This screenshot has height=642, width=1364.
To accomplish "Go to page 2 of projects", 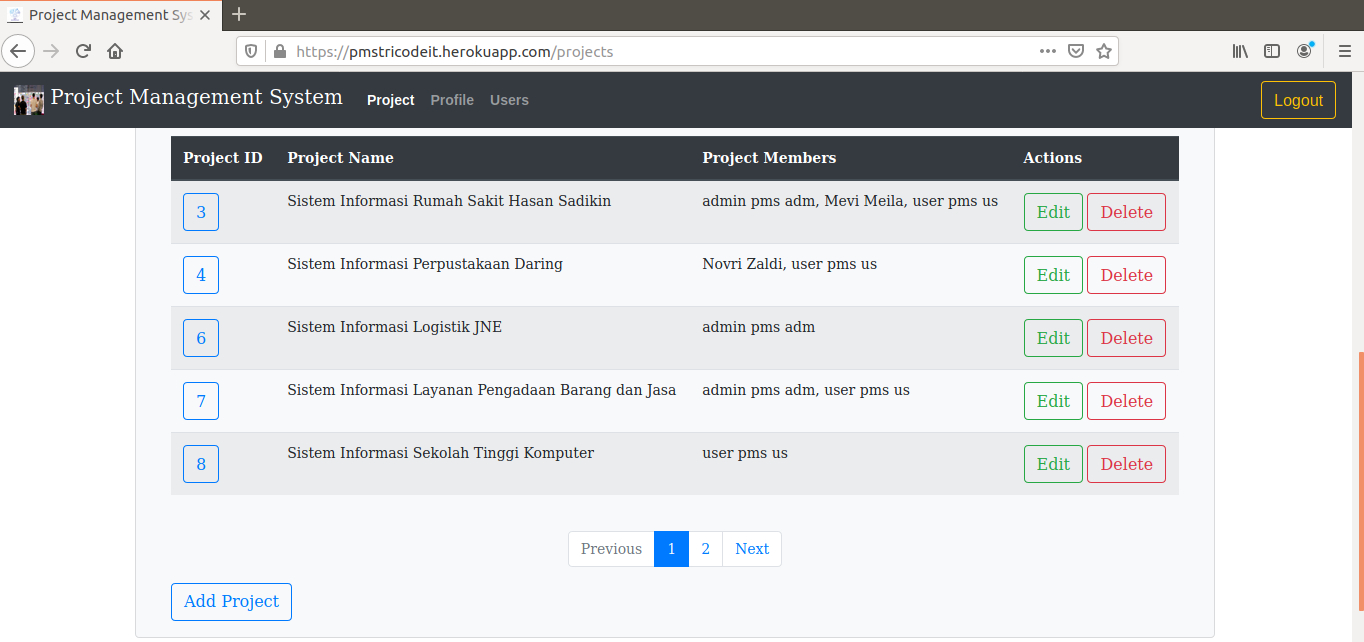I will [x=705, y=548].
